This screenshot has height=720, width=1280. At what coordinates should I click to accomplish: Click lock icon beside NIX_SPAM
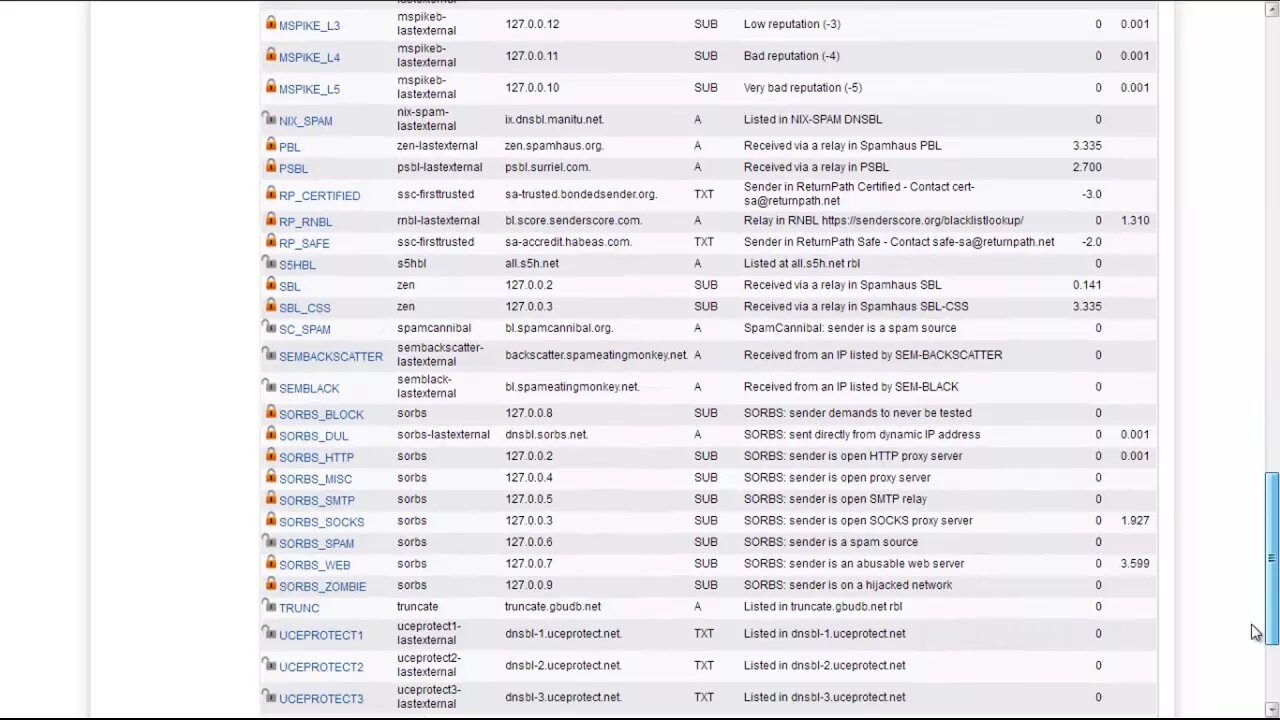270,119
